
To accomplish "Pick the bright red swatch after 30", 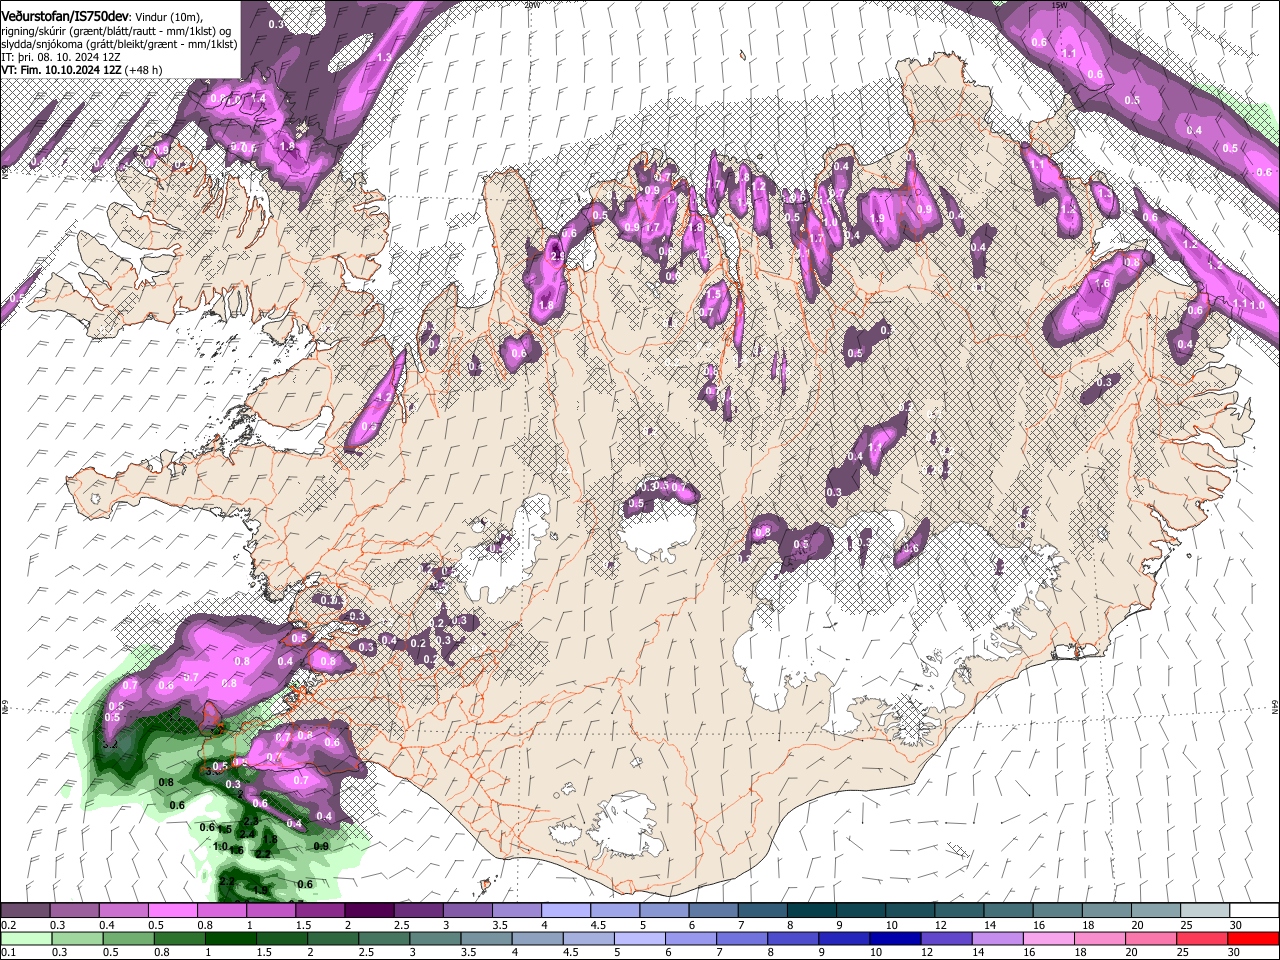I will pos(1254,939).
